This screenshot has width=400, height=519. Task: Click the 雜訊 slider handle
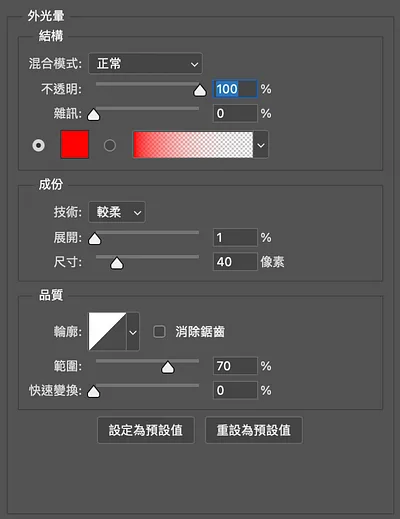click(x=93, y=114)
